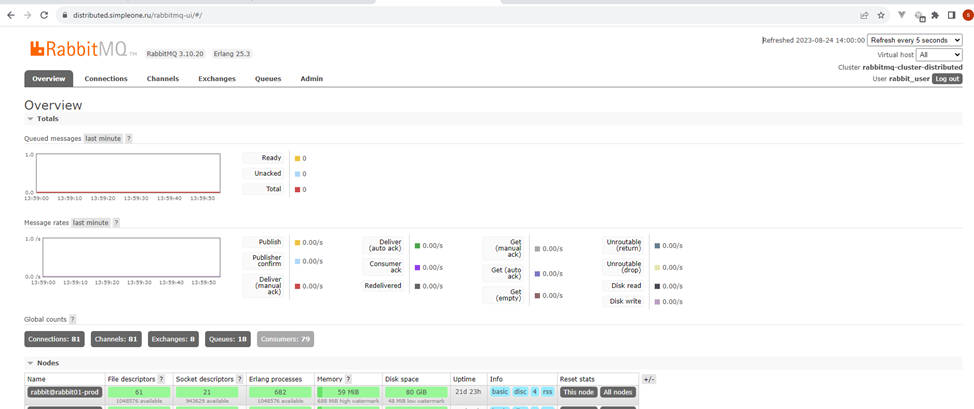This screenshot has width=974, height=409.
Task: Open the Exchanges tab
Action: (216, 79)
